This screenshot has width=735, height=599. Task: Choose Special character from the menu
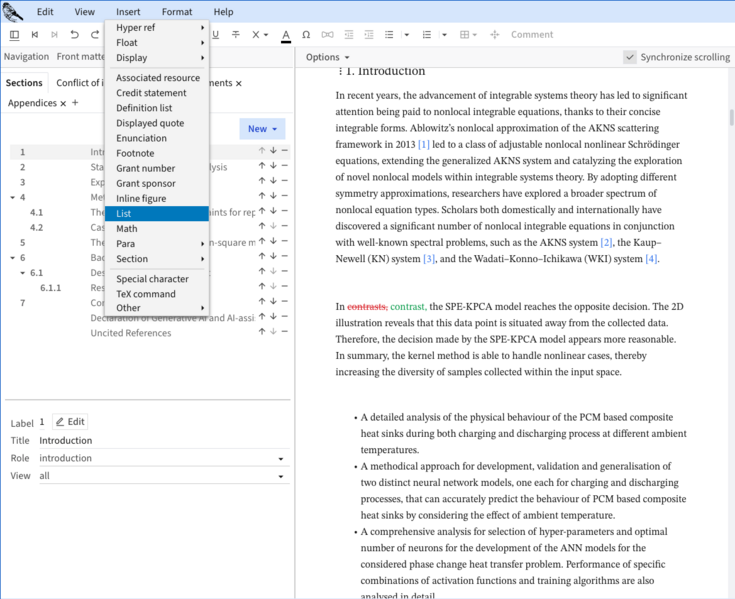[x=157, y=279]
